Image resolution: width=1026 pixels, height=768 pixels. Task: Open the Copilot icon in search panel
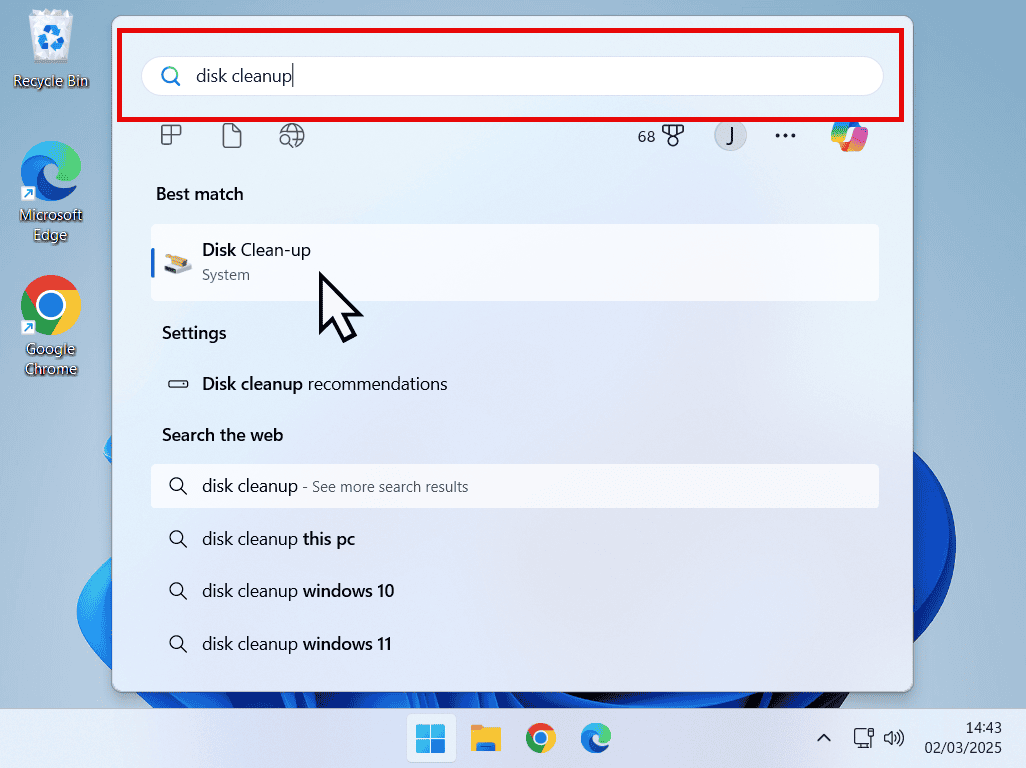click(849, 136)
